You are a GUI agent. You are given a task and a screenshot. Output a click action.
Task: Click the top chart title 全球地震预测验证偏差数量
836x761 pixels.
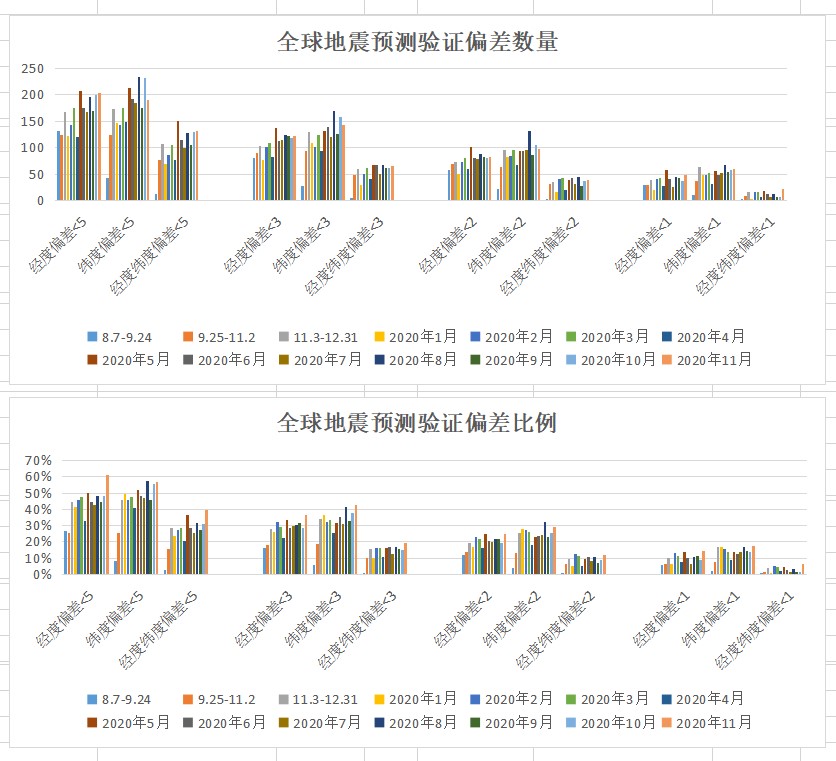click(x=417, y=42)
